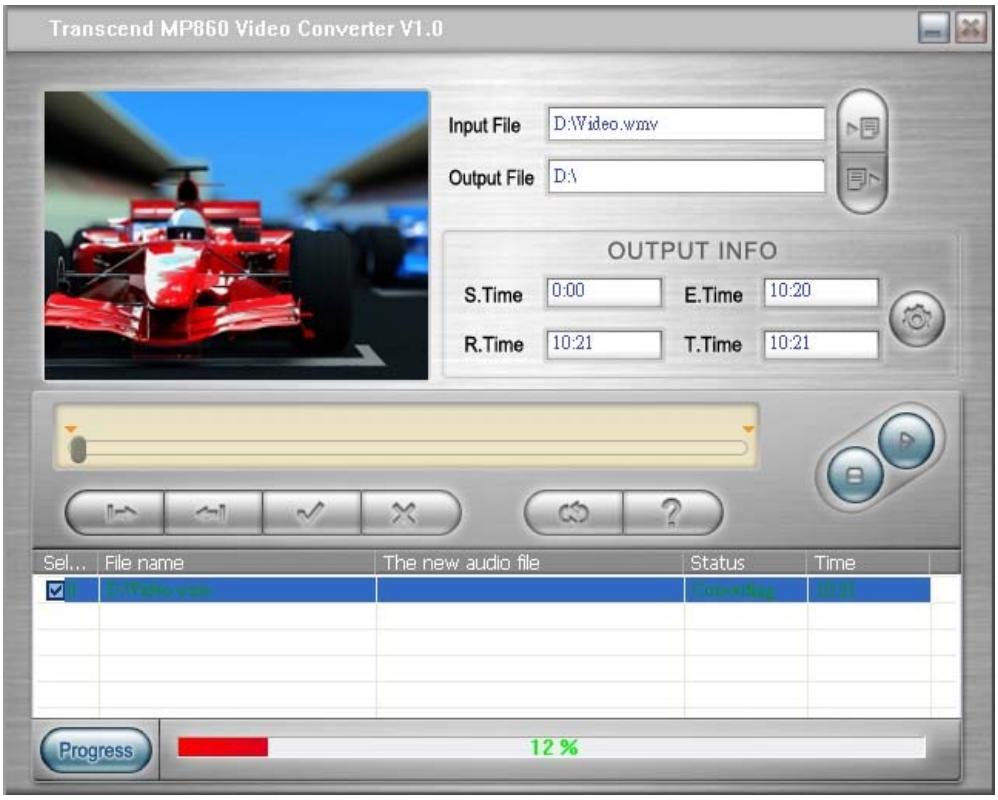Open help with question mark icon
998x800 pixels.
point(673,512)
